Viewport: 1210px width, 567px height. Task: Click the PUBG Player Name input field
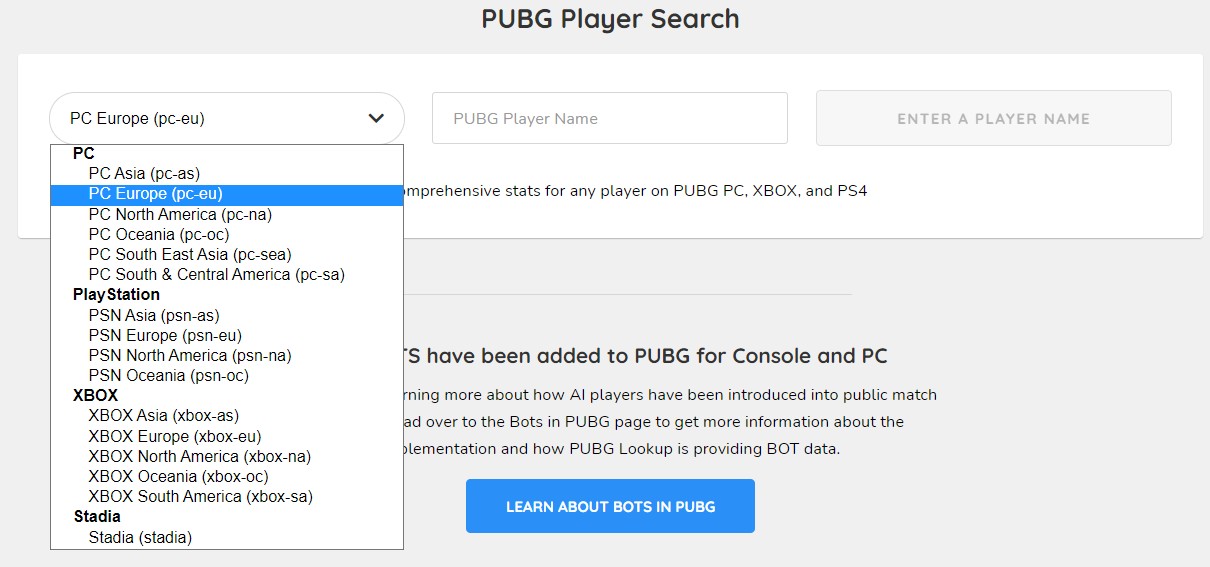[x=609, y=118]
